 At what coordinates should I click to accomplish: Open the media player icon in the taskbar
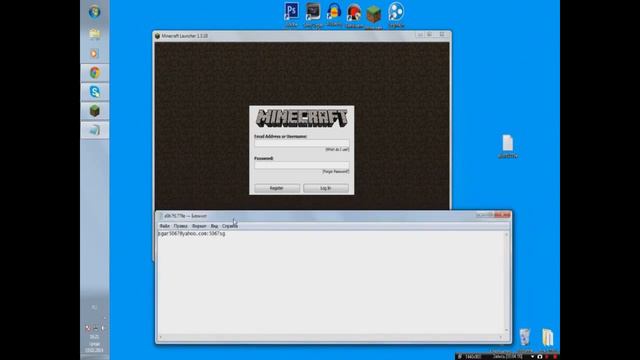[x=95, y=53]
